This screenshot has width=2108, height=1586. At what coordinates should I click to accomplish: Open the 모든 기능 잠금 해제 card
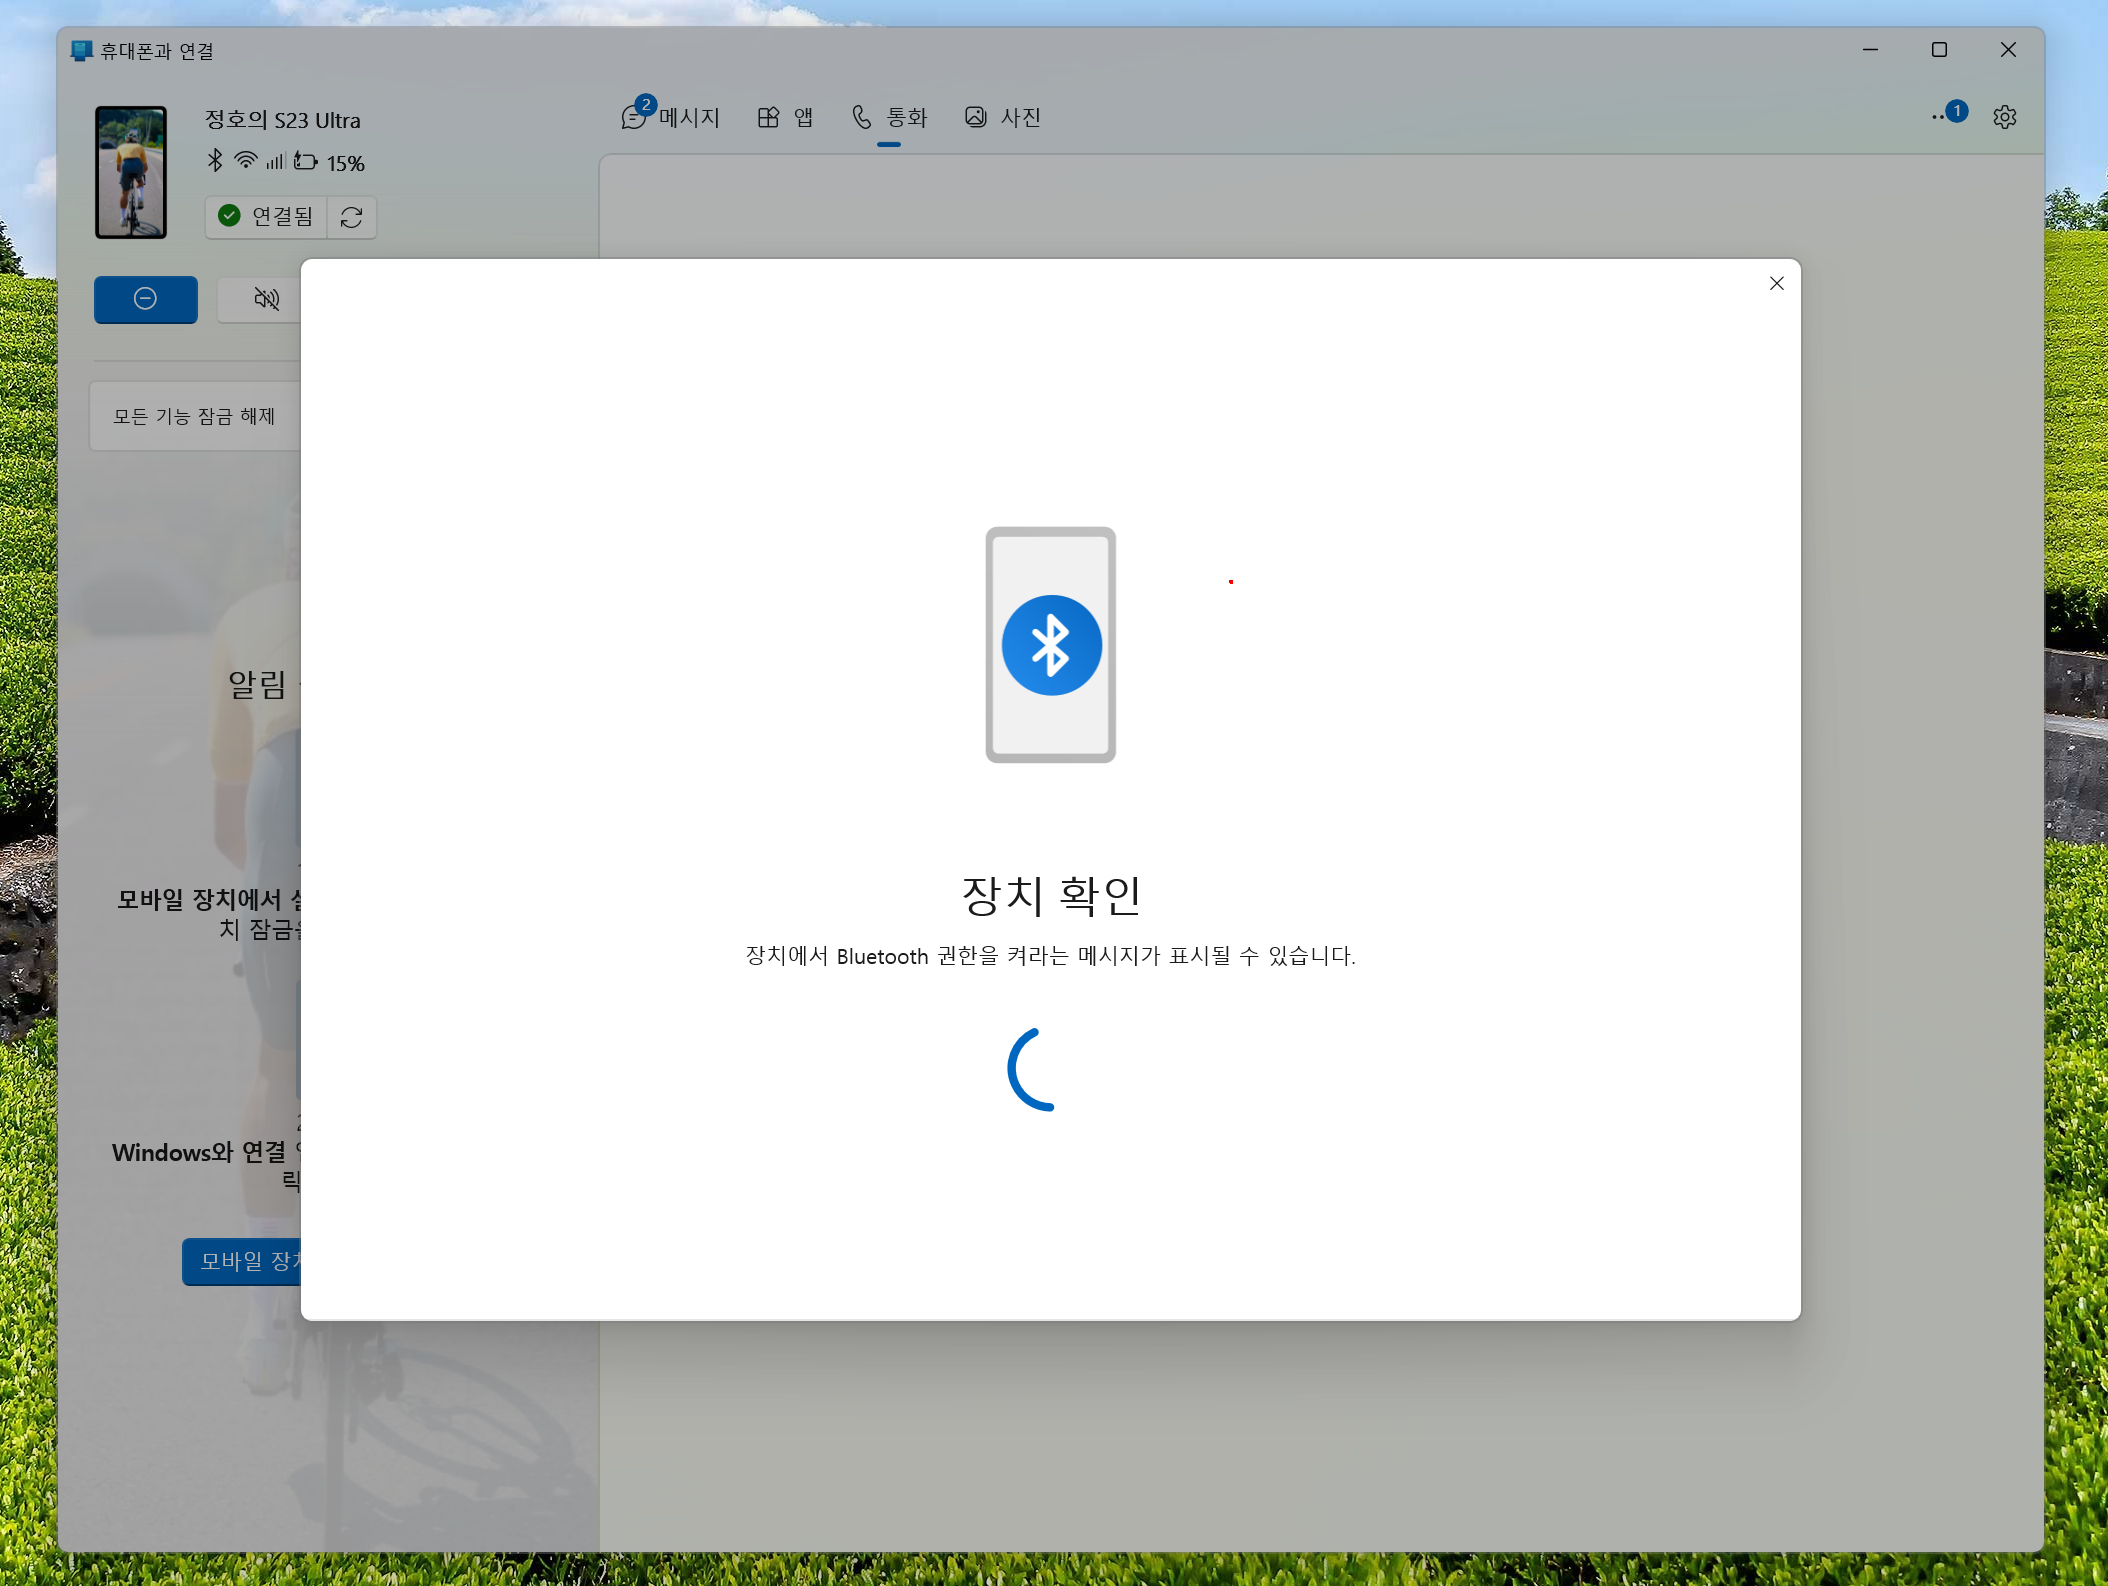coord(194,416)
